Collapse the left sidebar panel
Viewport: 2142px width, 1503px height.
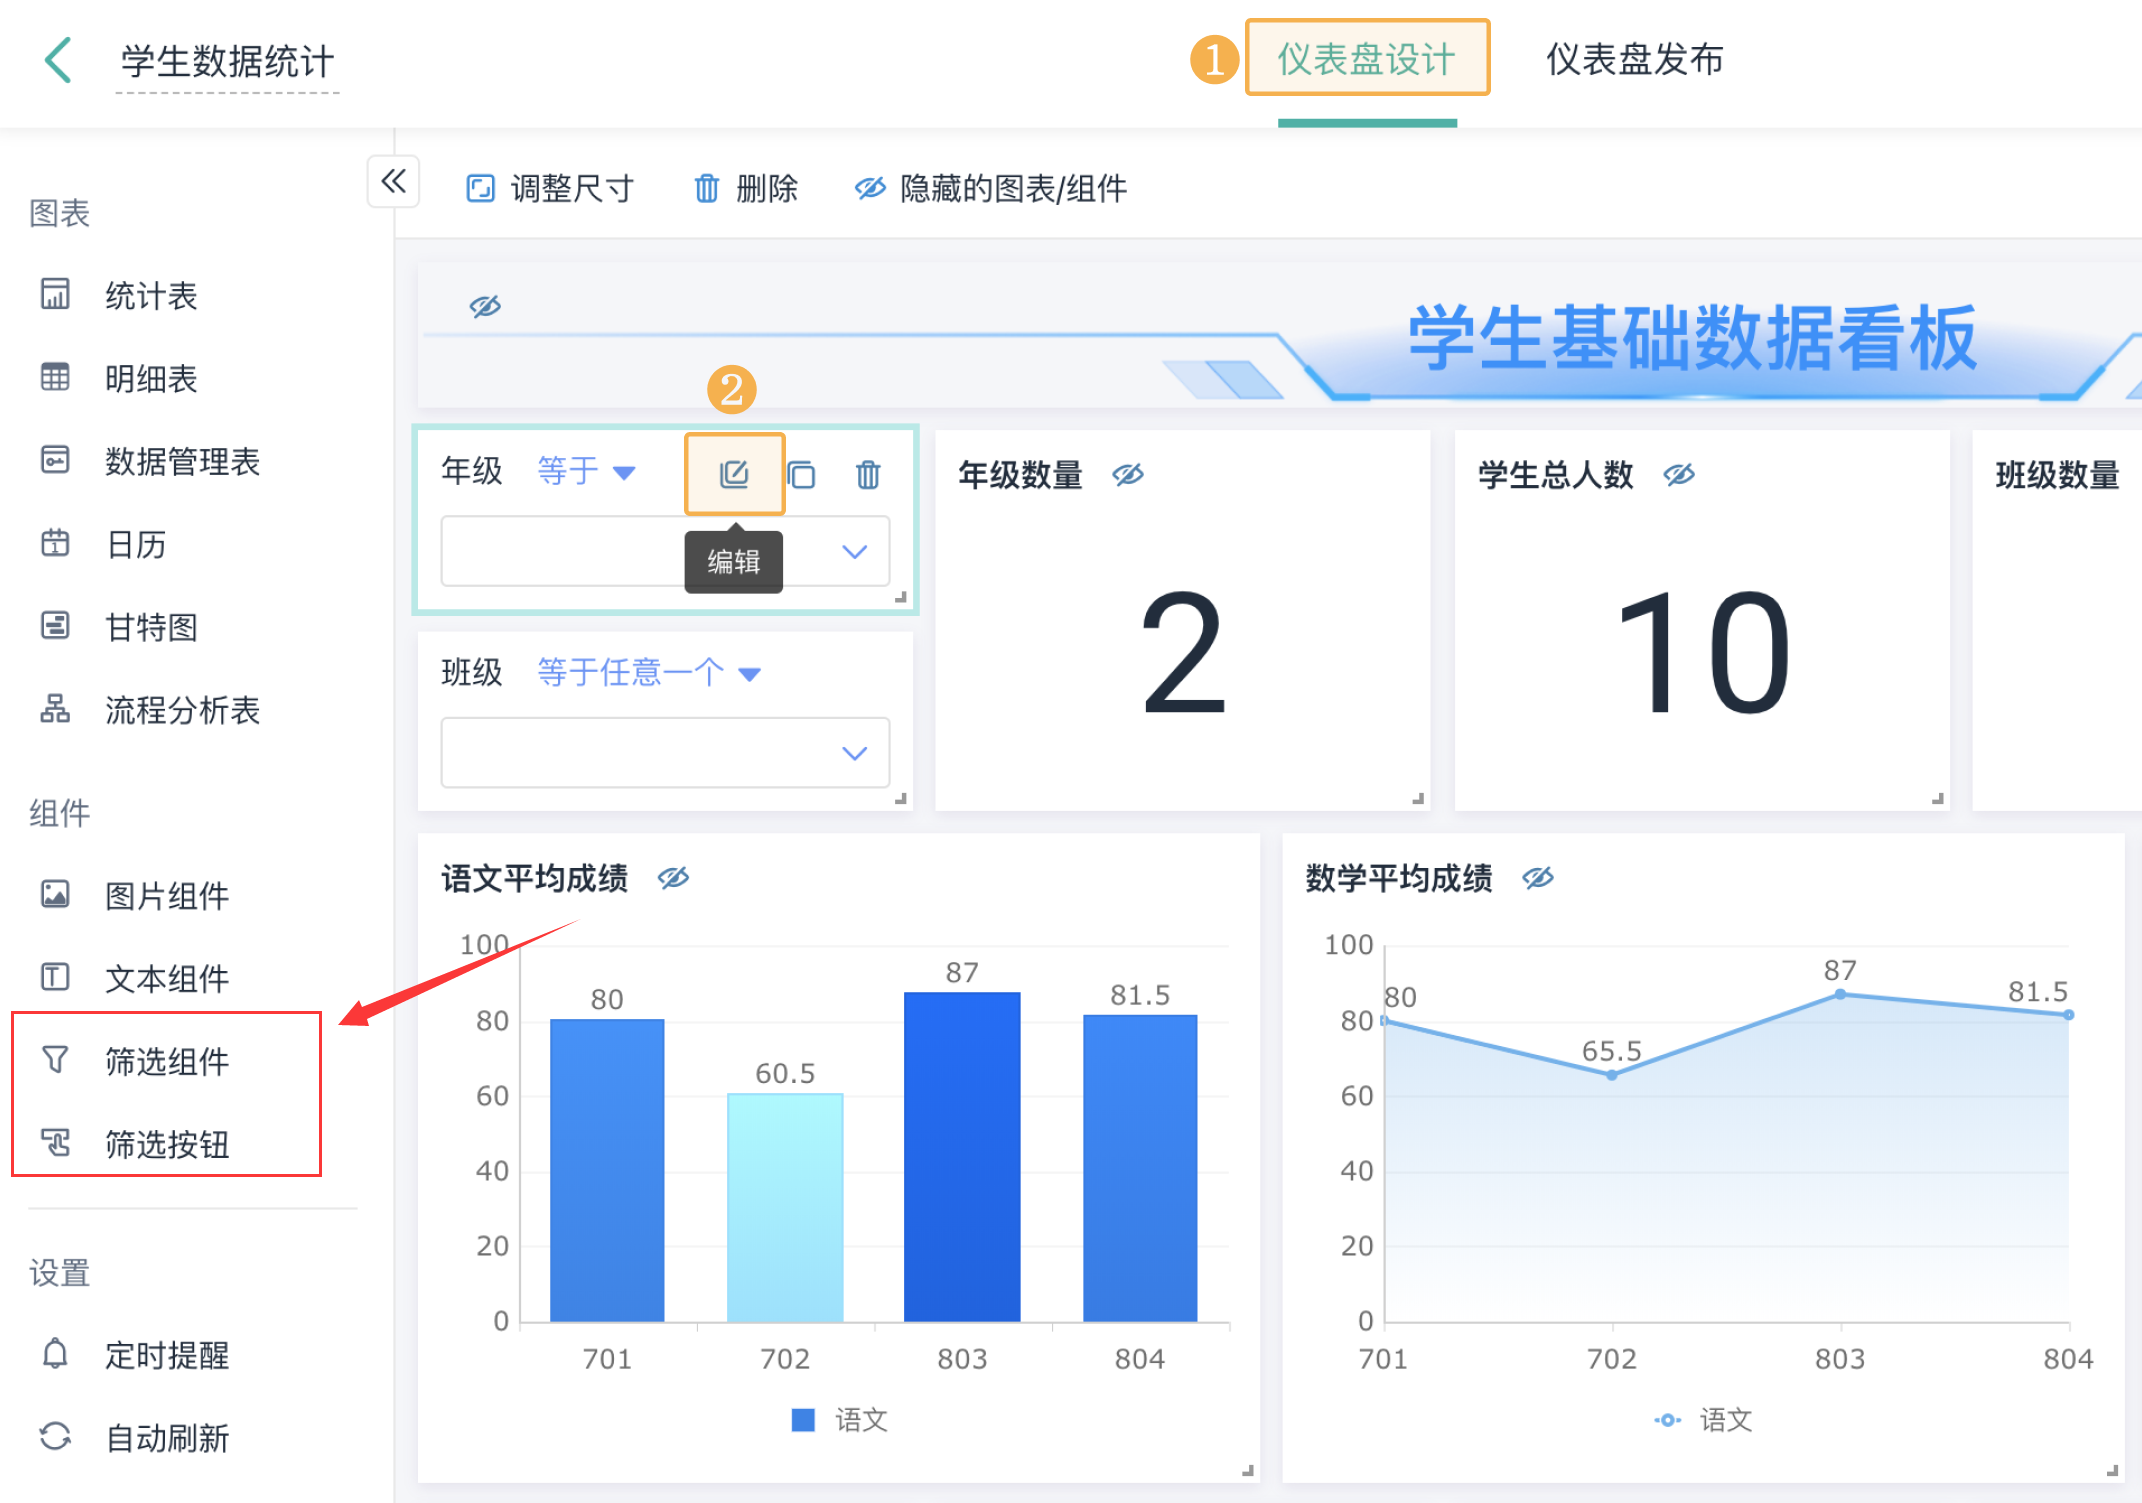click(x=393, y=182)
